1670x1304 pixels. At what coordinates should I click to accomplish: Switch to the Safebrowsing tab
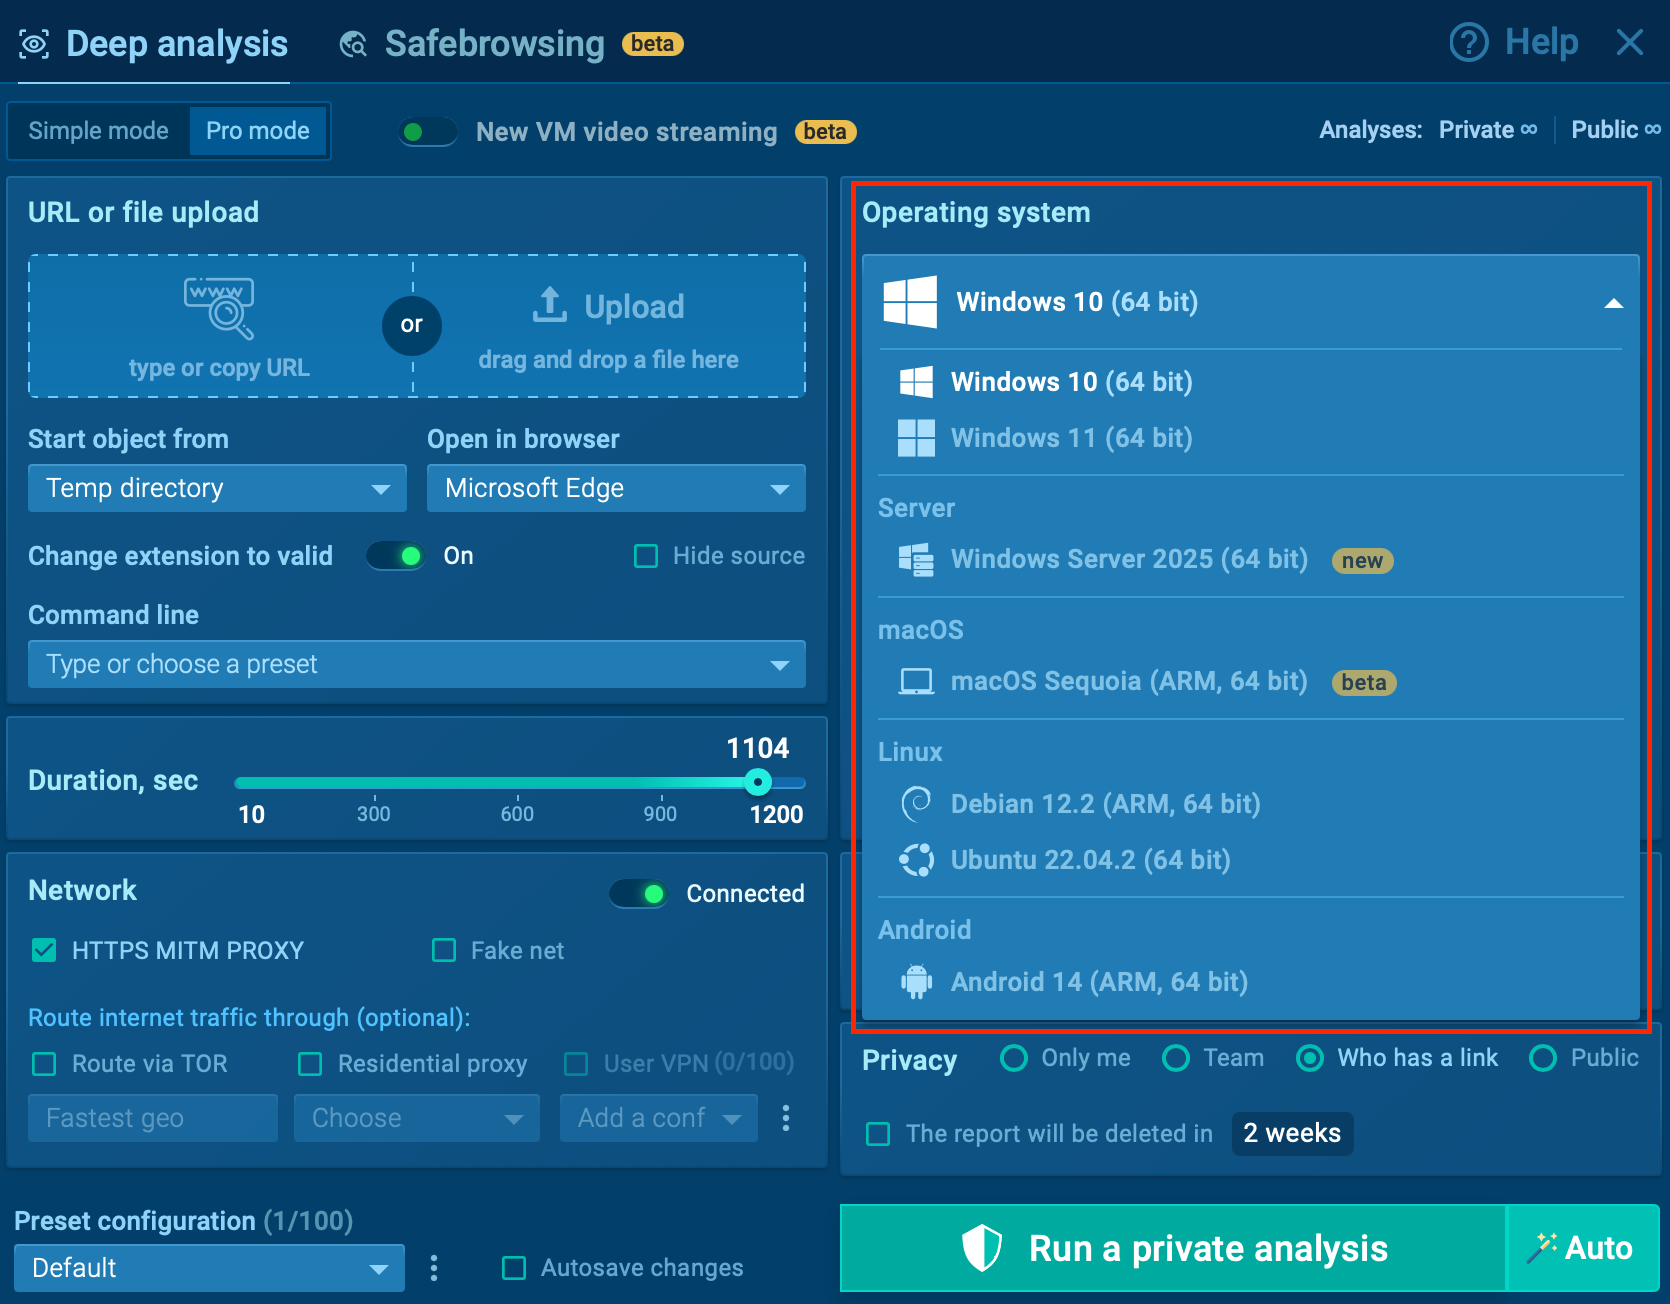[x=494, y=44]
